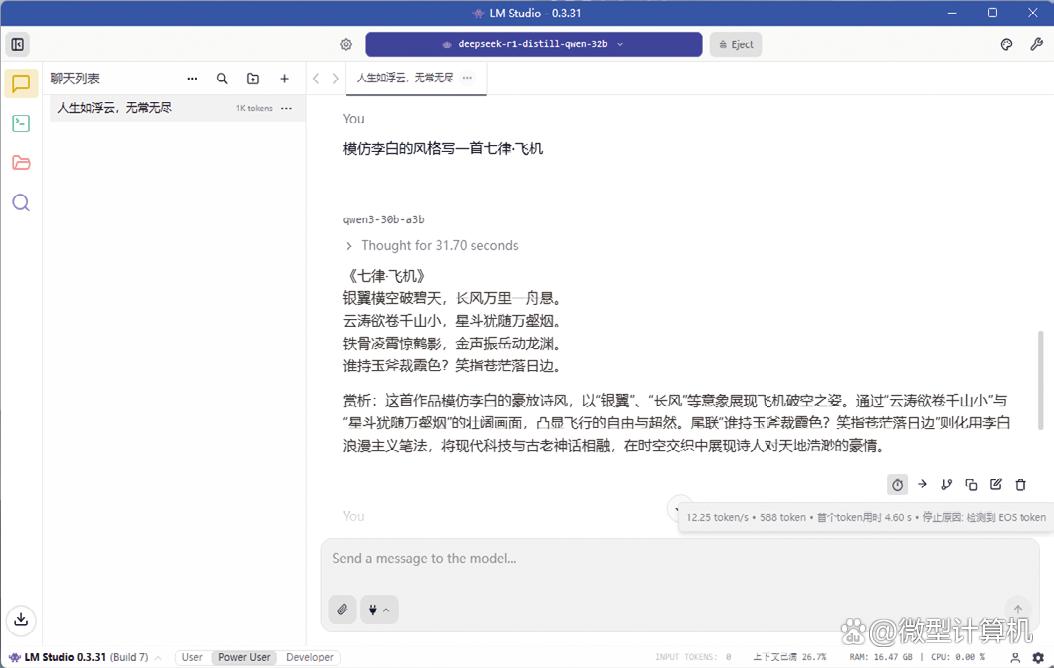
Task: Switch to Developer mode
Action: 309,657
